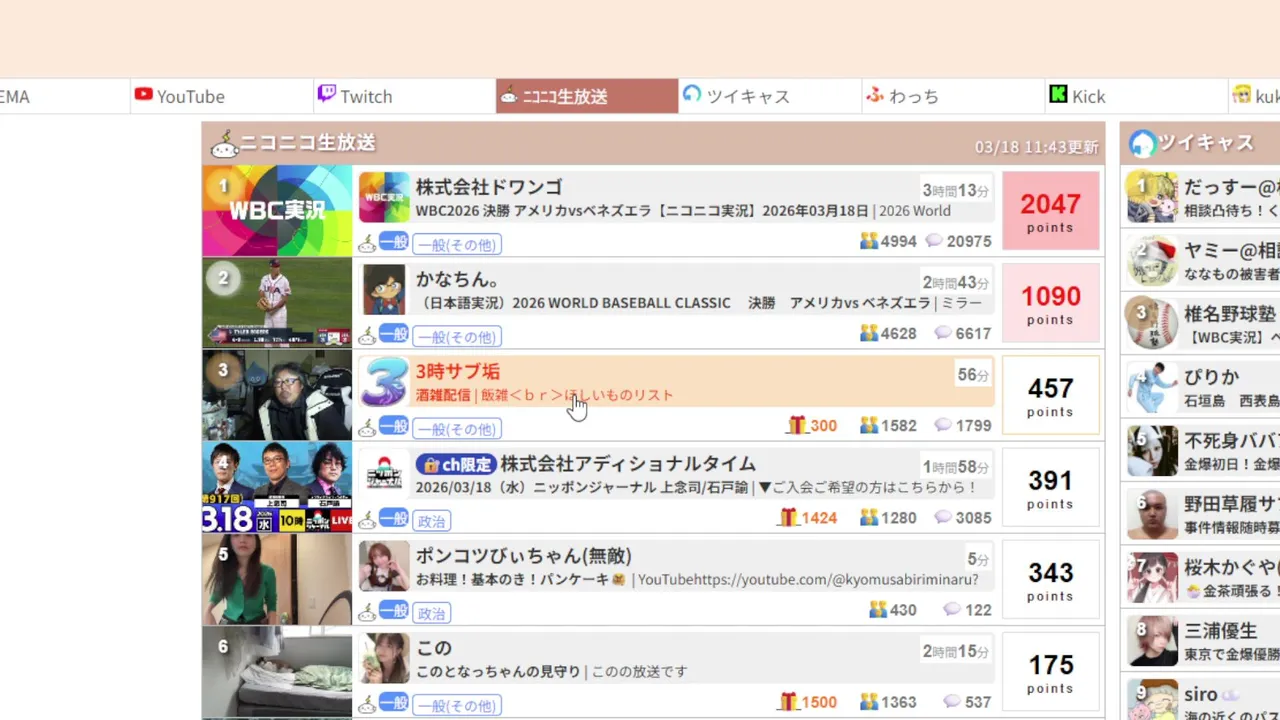The width and height of the screenshot is (1280, 720).
Task: Click 一般(その他) tag in 3時サブ垢 row
Action: 457,429
